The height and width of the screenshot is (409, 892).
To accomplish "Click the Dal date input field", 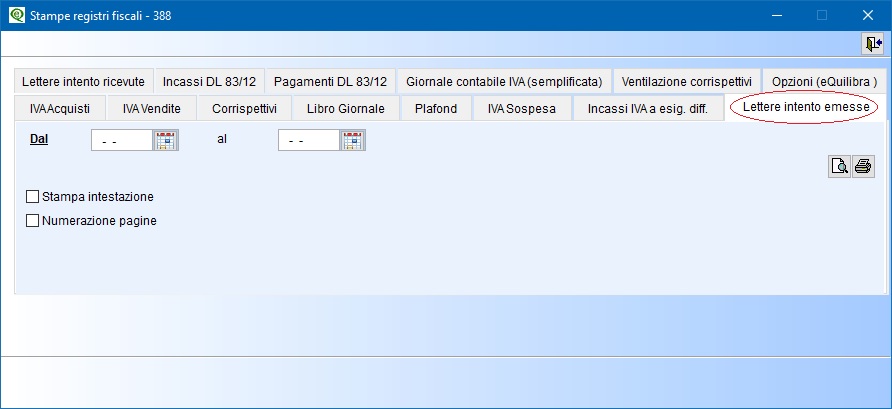I will 121,140.
